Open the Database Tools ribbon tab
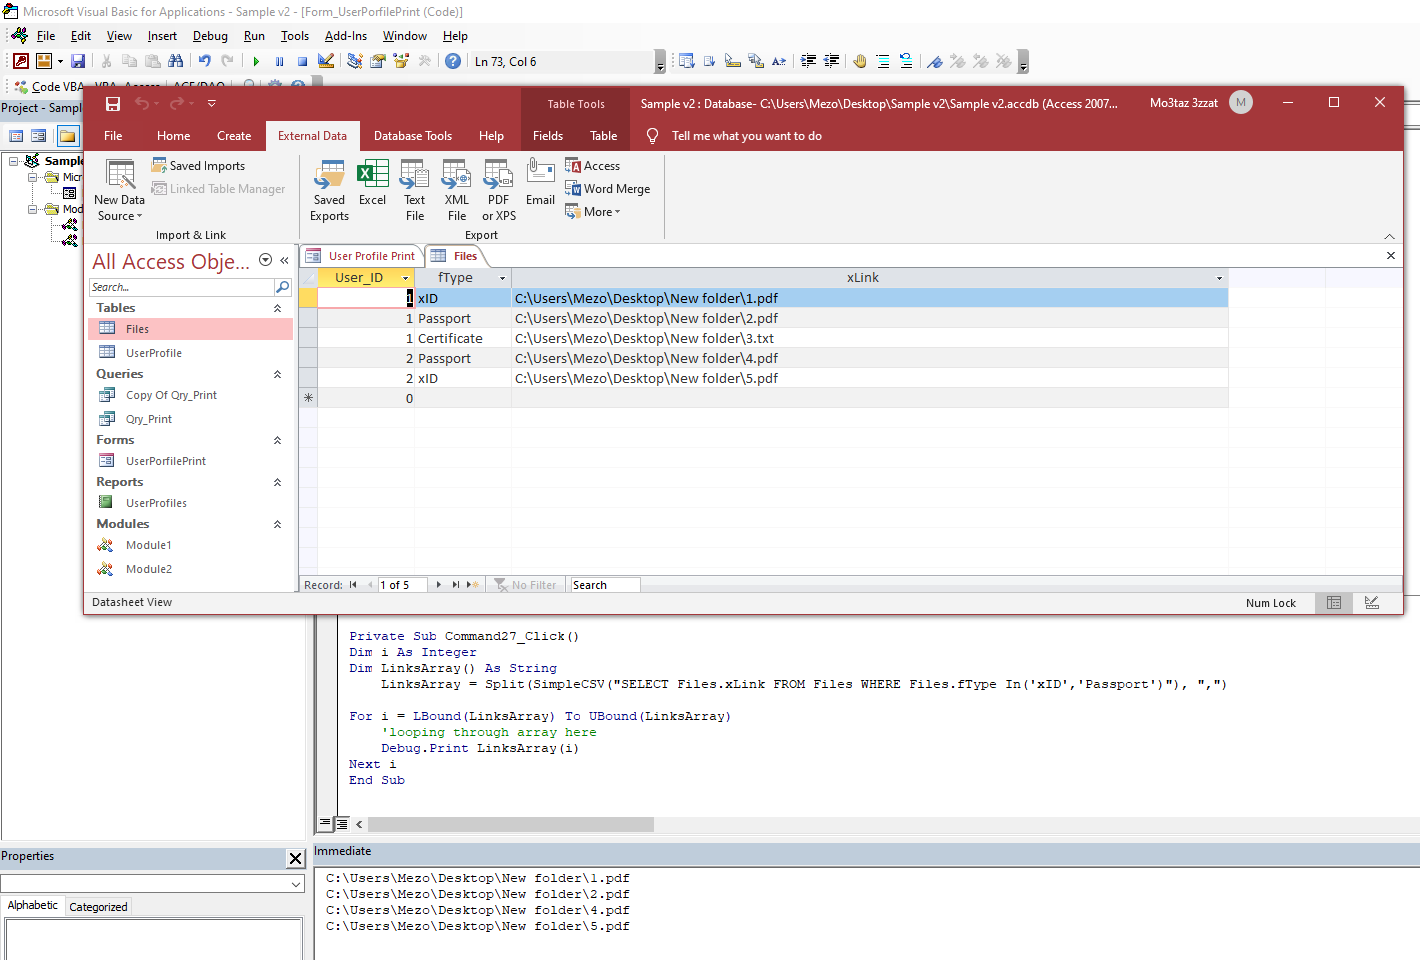This screenshot has width=1420, height=960. point(412,136)
